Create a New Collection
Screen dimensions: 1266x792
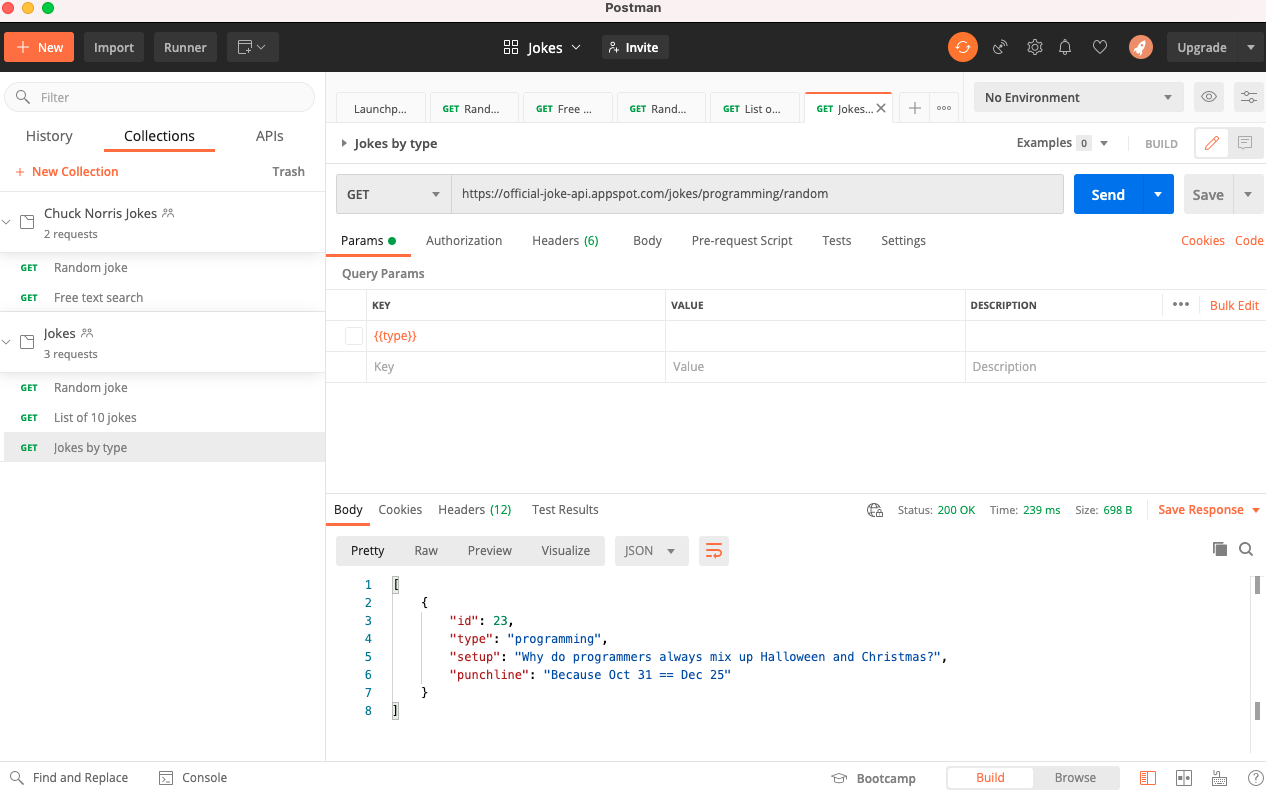[x=67, y=171]
